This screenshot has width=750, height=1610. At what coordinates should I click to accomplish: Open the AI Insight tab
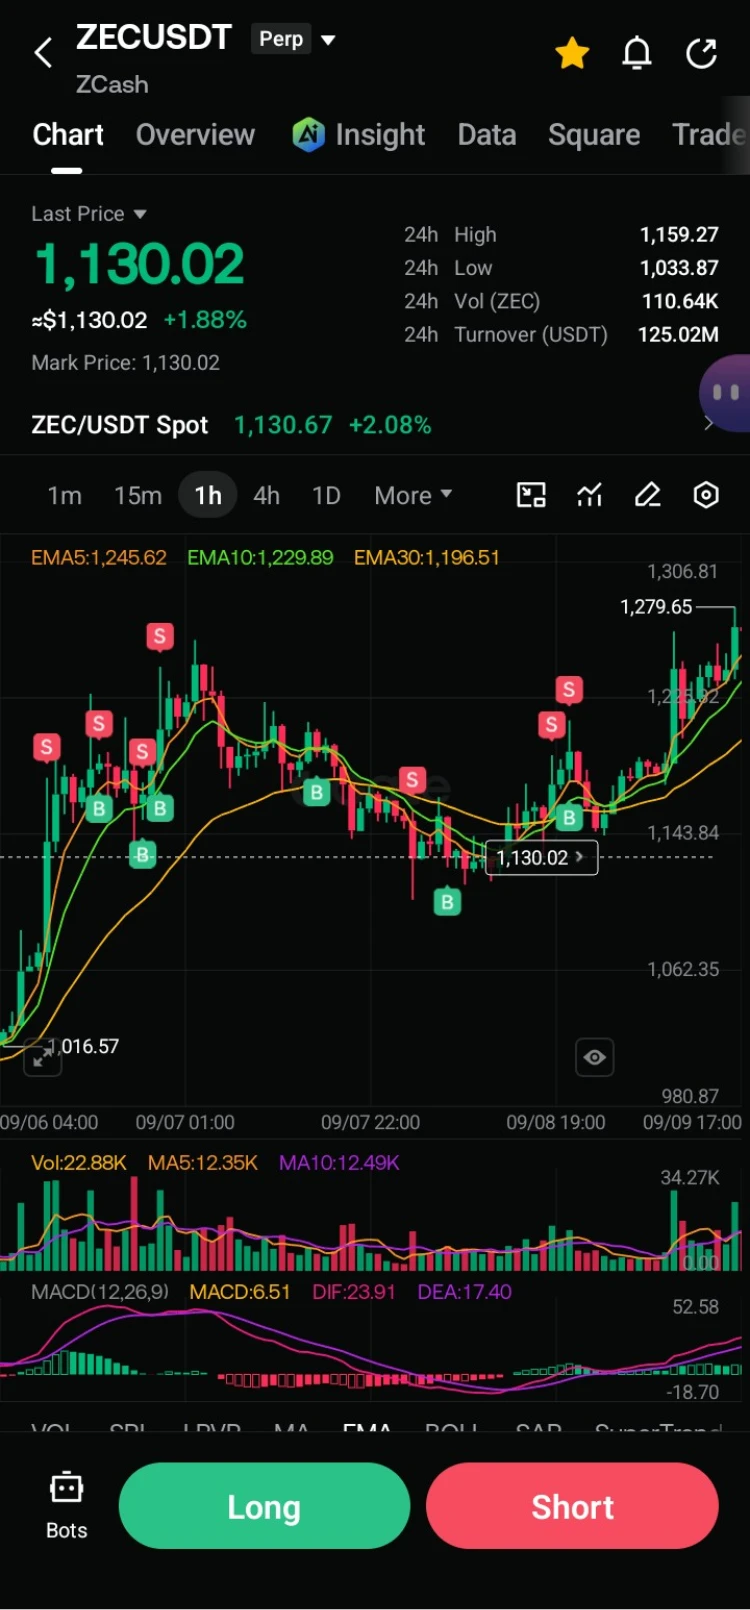tap(359, 135)
